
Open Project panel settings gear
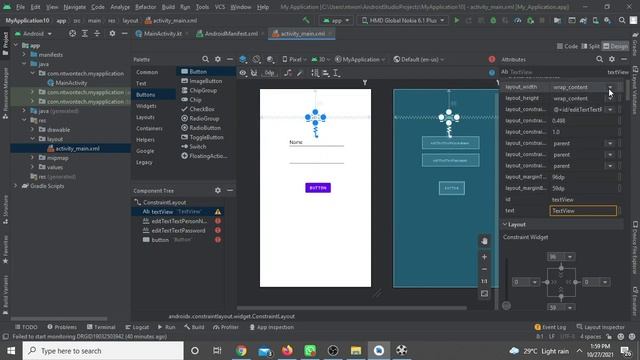click(x=112, y=33)
